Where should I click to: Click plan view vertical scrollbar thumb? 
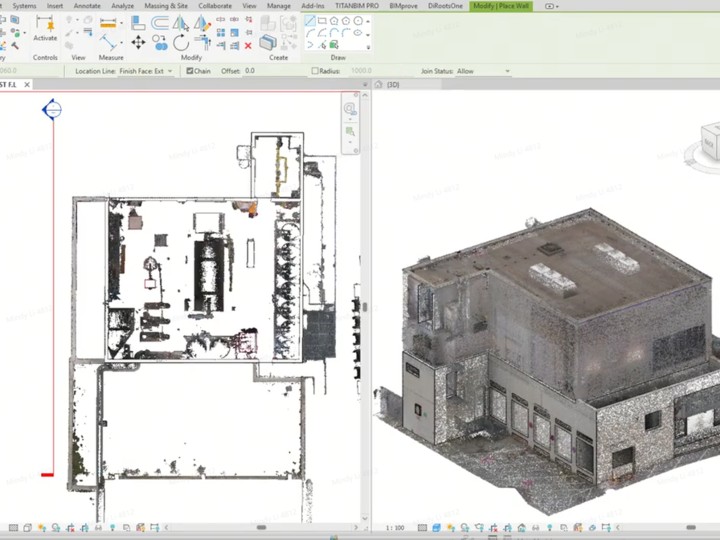365,307
